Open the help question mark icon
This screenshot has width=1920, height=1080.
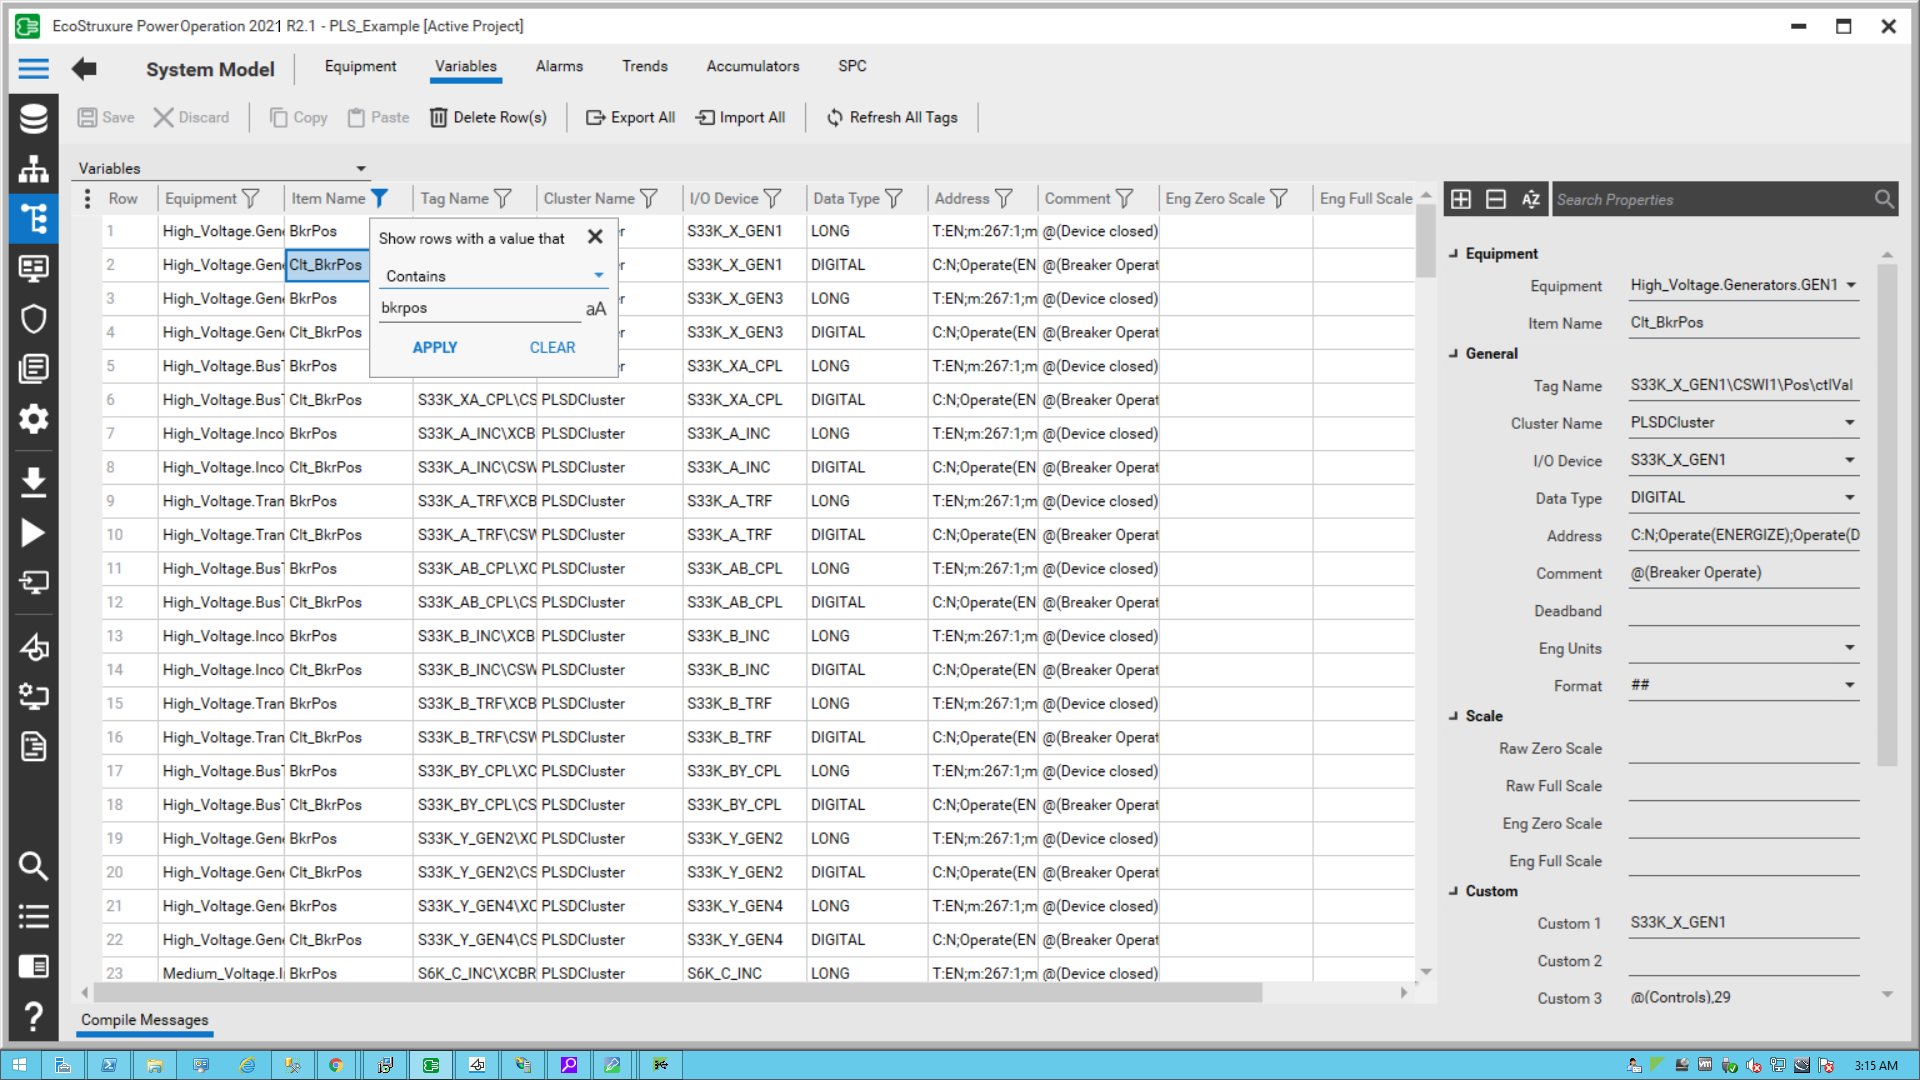(33, 1015)
